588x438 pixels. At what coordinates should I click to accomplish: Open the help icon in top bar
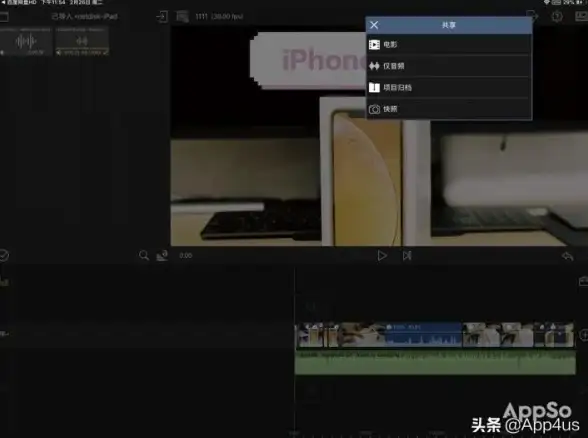point(557,16)
